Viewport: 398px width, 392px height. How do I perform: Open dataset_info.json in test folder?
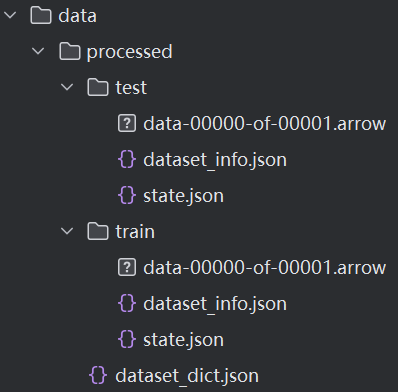point(215,160)
